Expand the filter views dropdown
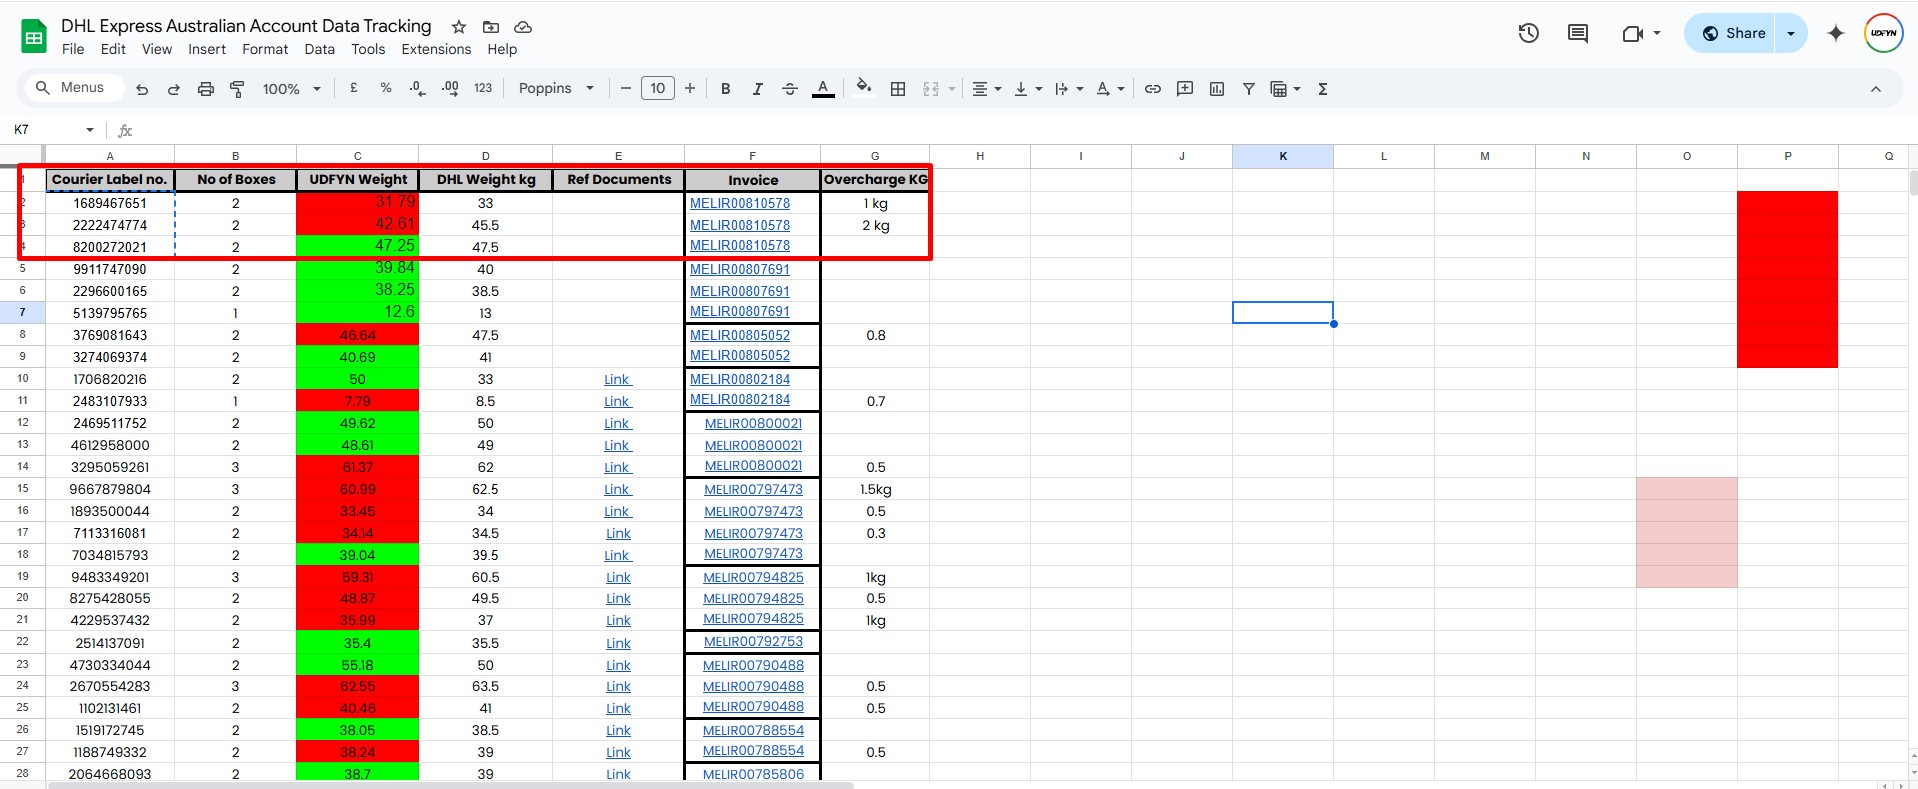1918x789 pixels. coord(1297,89)
